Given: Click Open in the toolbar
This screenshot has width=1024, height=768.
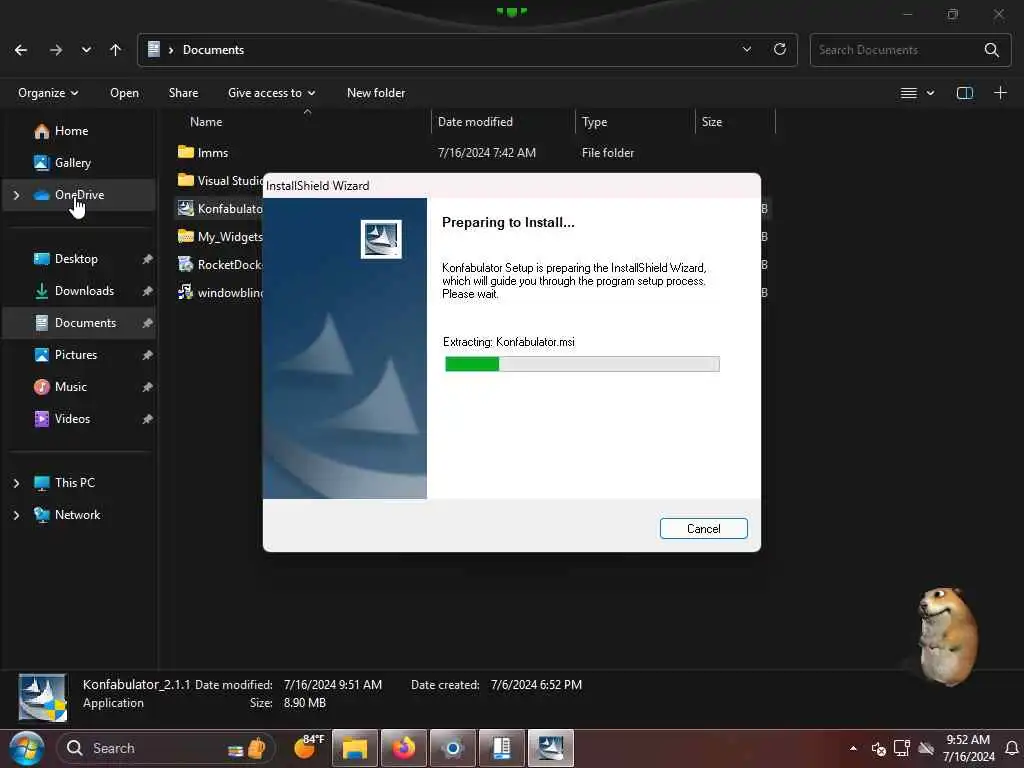Looking at the screenshot, I should [x=124, y=93].
